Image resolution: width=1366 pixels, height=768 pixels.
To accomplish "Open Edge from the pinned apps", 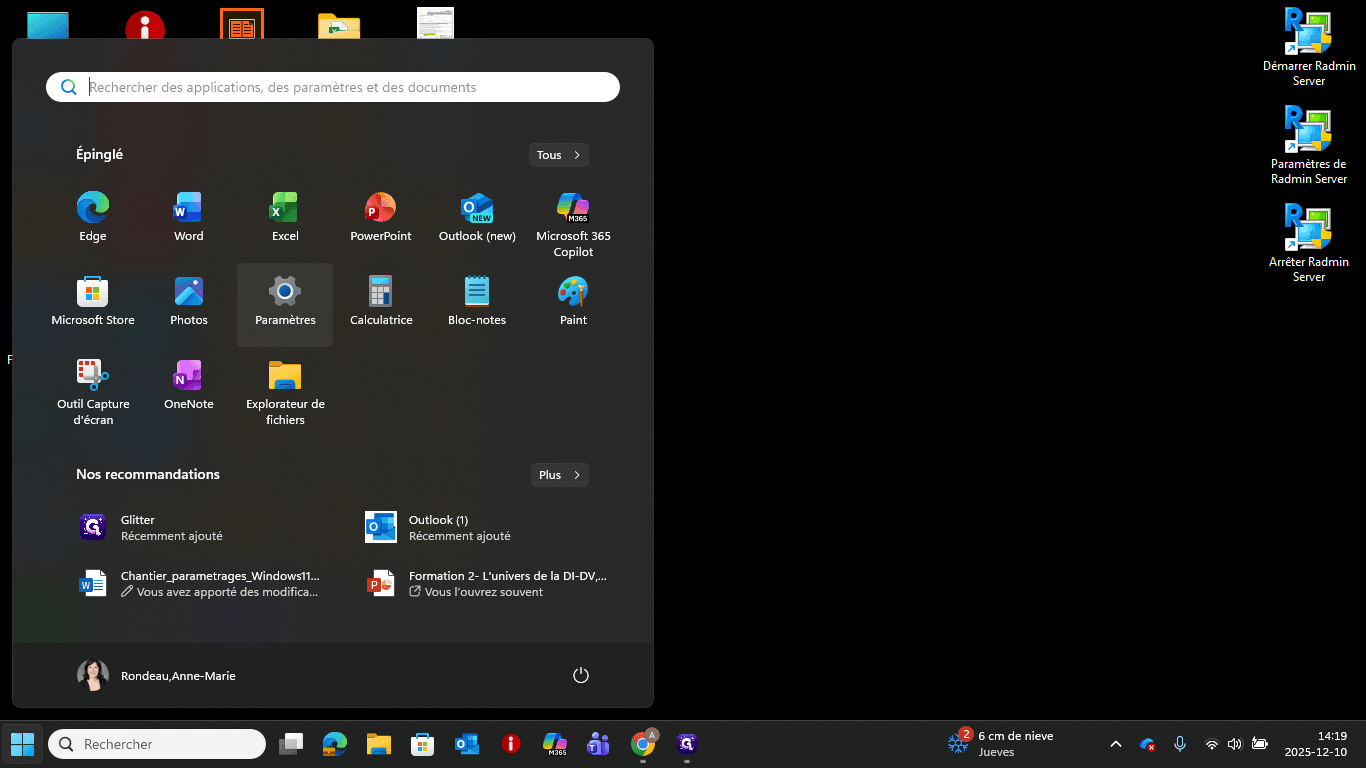I will click(x=93, y=218).
